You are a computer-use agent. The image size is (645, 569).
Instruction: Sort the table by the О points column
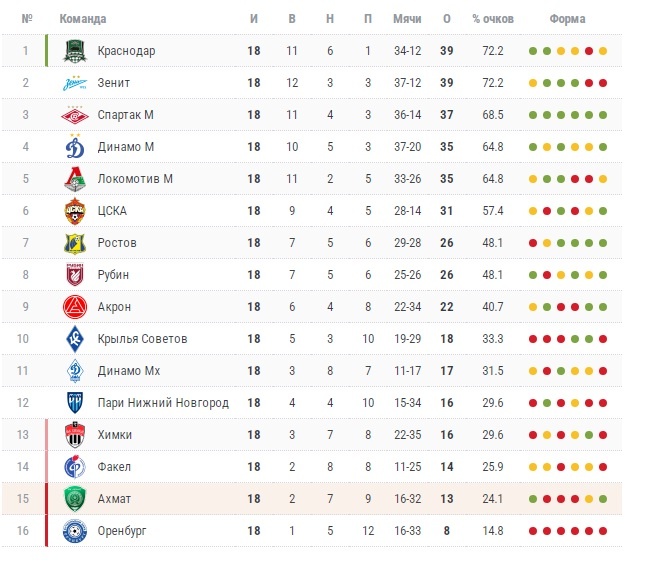point(447,19)
